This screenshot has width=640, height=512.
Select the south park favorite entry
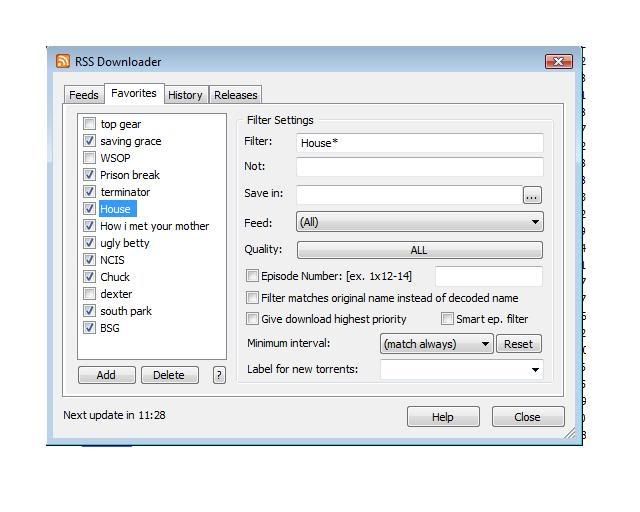point(126,311)
